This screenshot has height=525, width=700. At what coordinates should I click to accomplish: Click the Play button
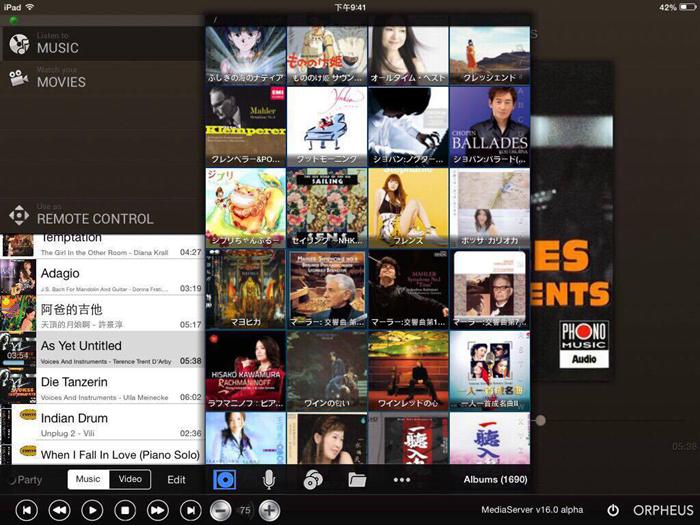coord(92,510)
